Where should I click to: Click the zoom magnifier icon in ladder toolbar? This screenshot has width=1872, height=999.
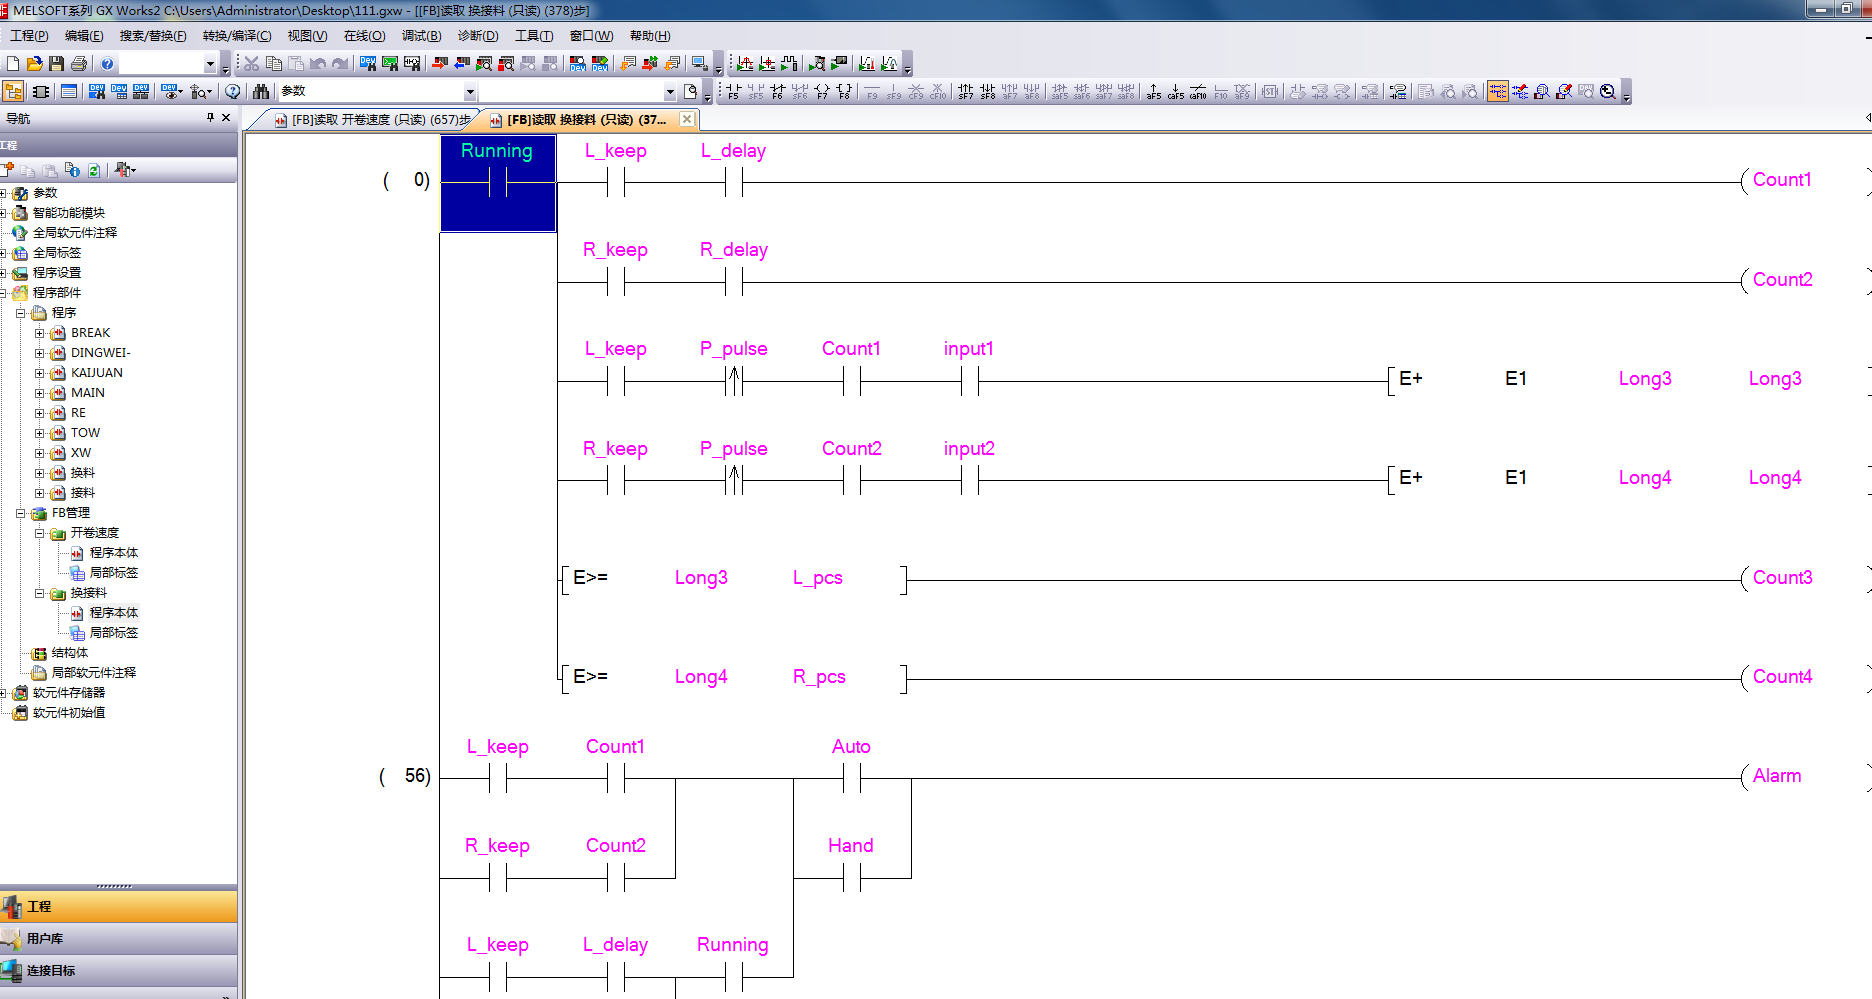point(1608,92)
